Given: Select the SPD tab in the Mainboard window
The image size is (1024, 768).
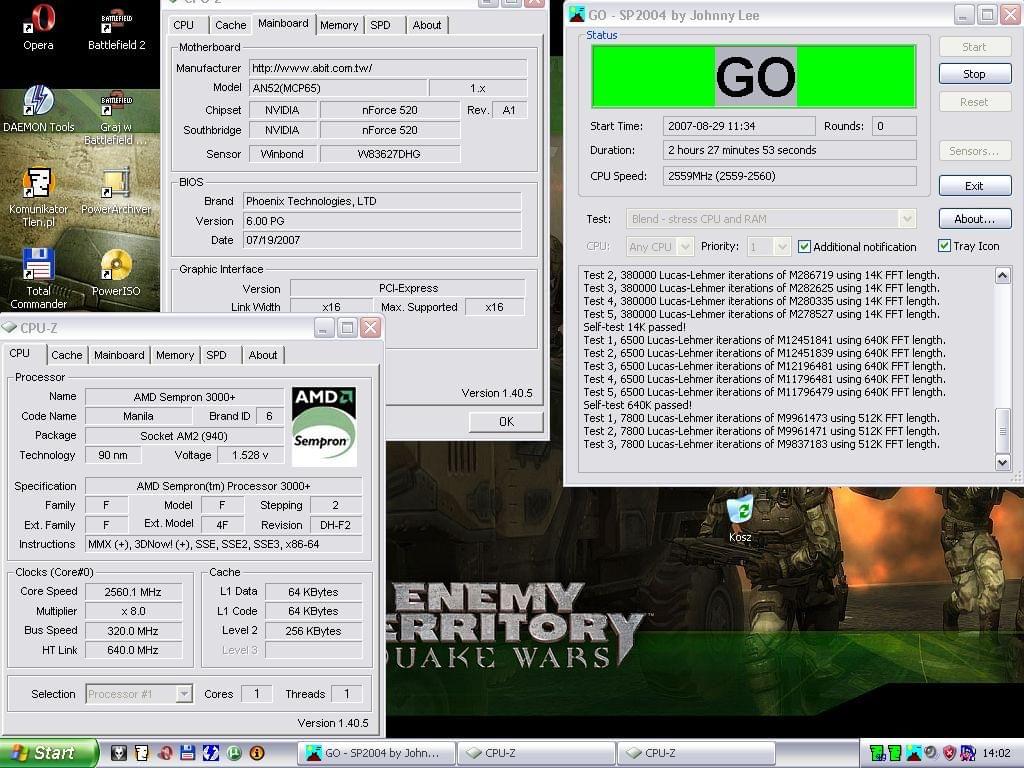Looking at the screenshot, I should (380, 25).
